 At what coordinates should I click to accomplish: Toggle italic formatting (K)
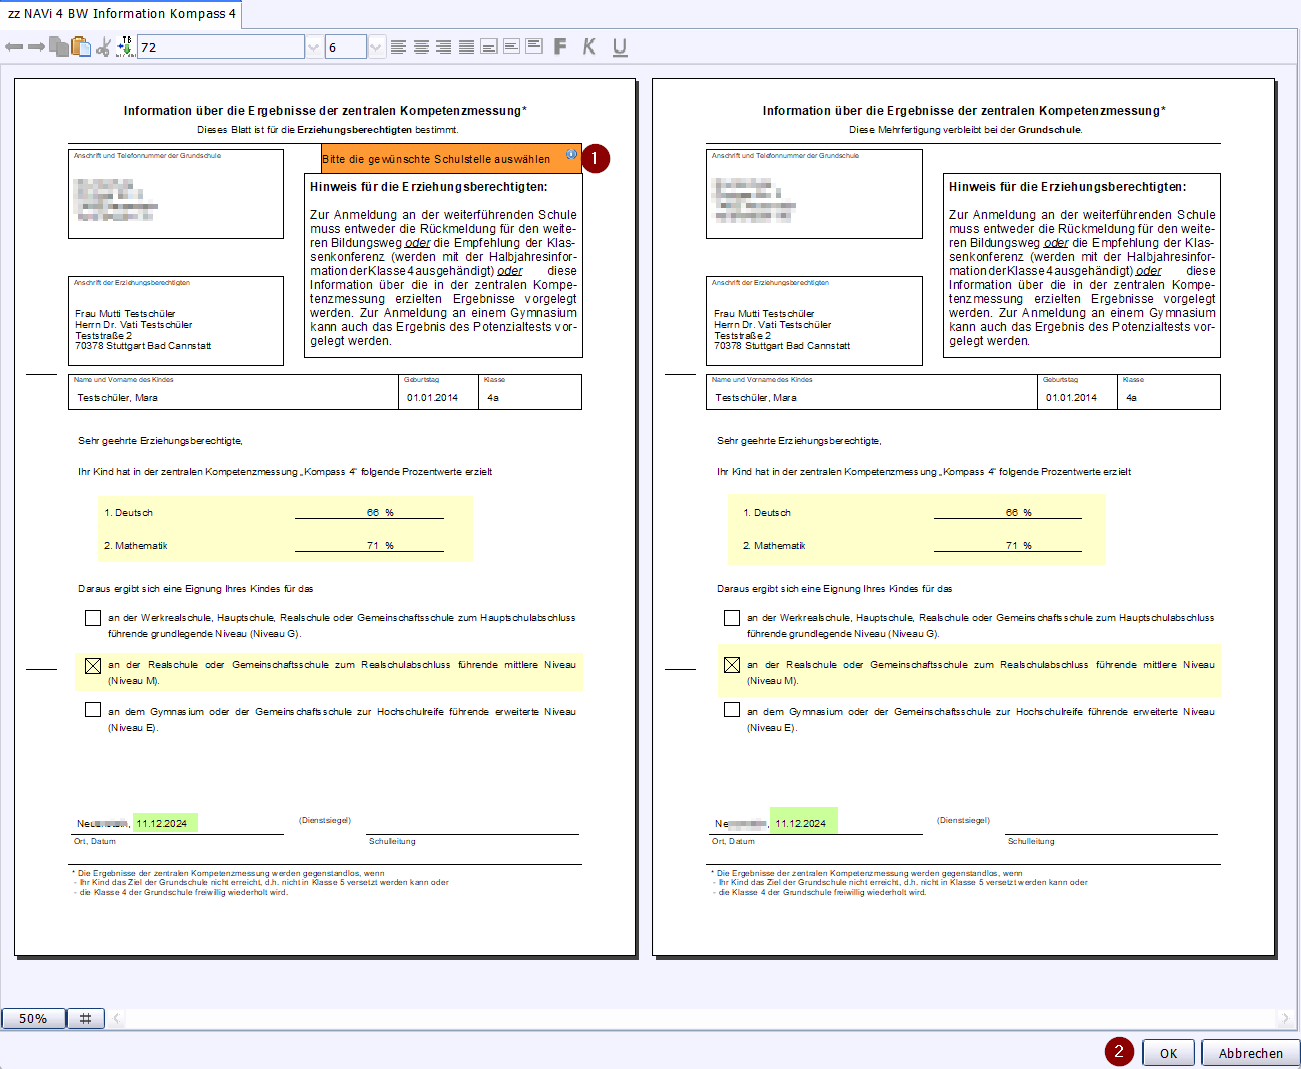589,47
